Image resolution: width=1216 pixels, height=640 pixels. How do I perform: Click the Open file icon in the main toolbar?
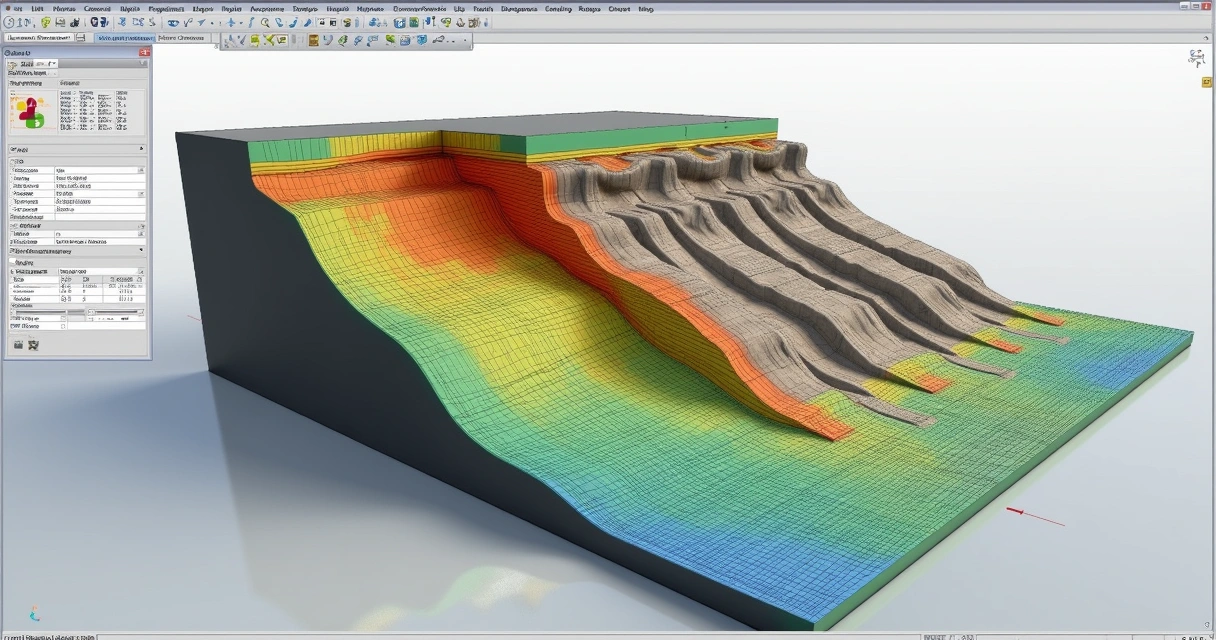(46, 21)
